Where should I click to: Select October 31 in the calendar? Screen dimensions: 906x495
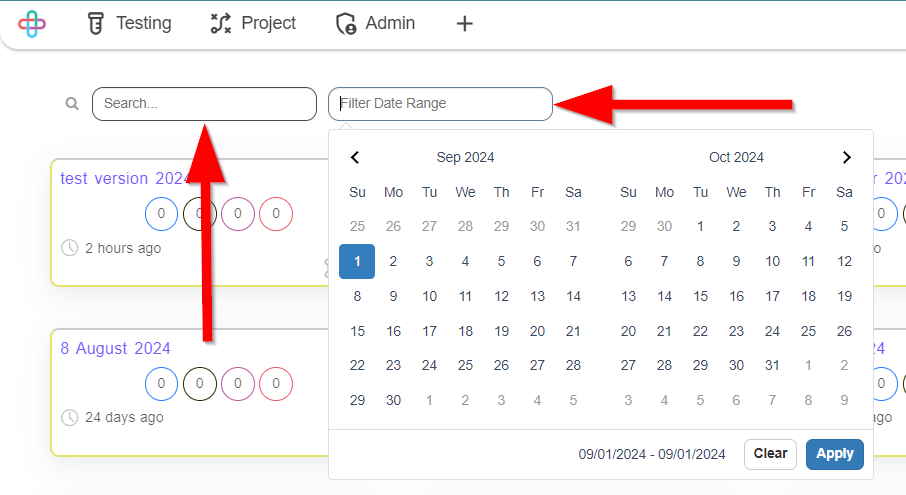(772, 365)
